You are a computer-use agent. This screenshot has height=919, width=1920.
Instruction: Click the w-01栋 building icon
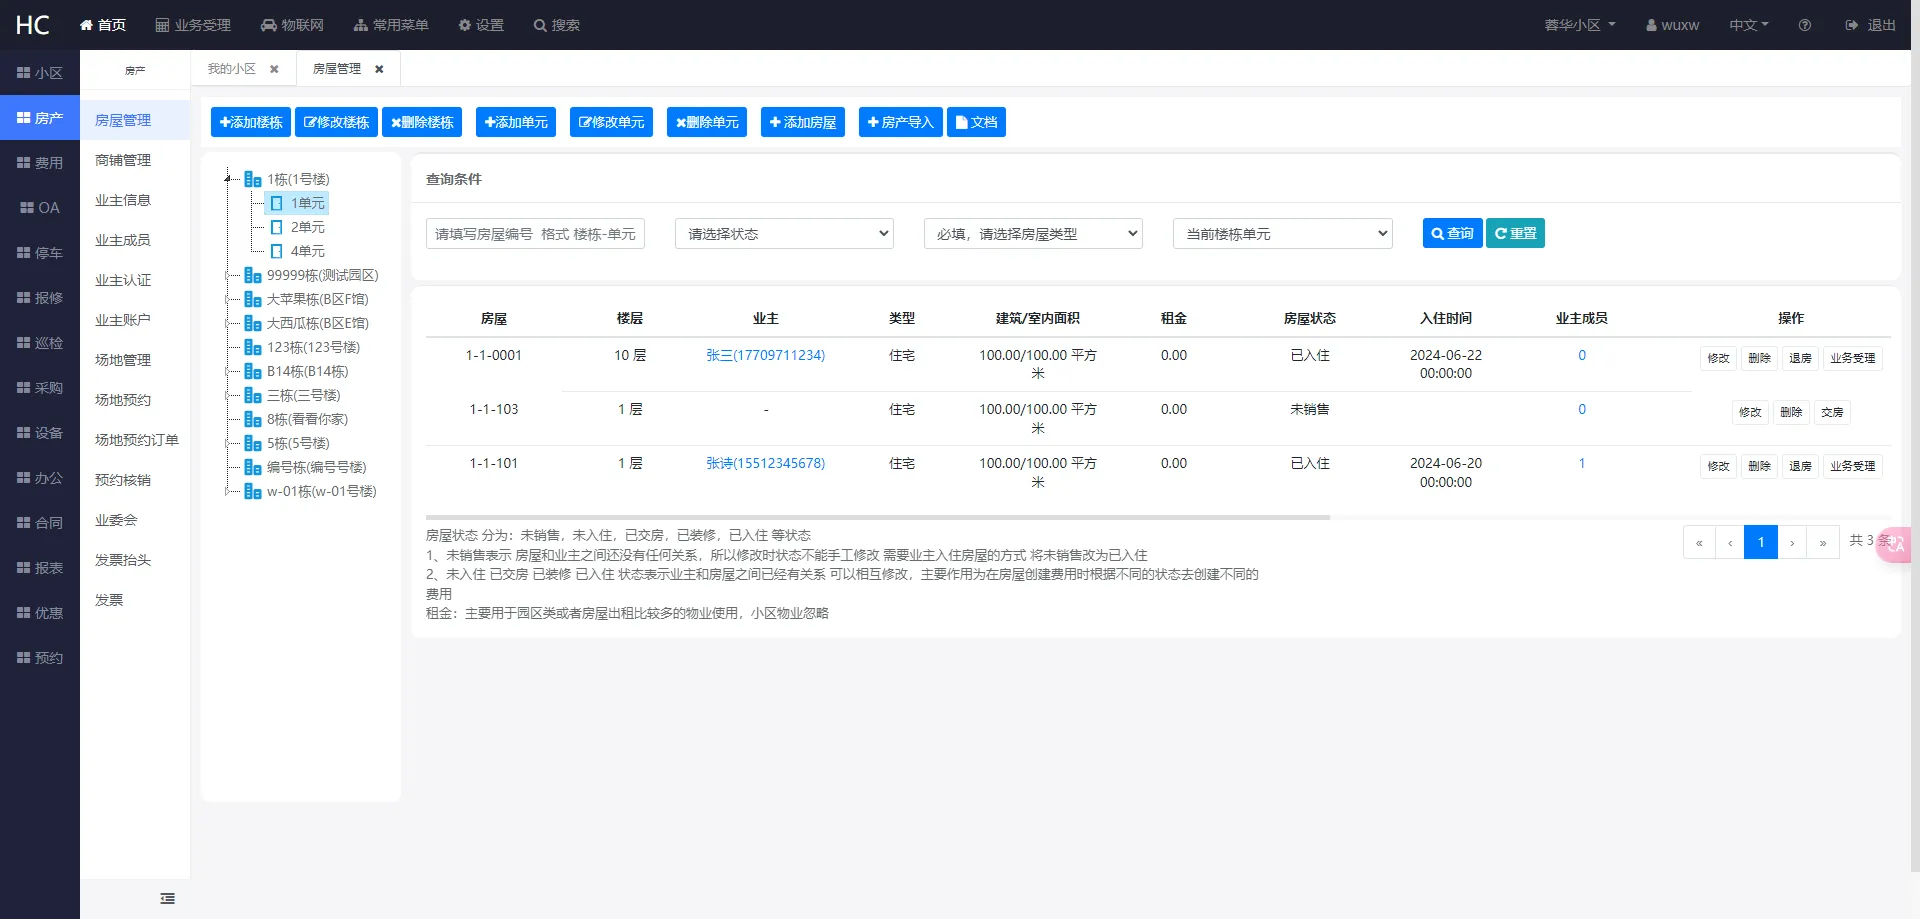(x=253, y=491)
